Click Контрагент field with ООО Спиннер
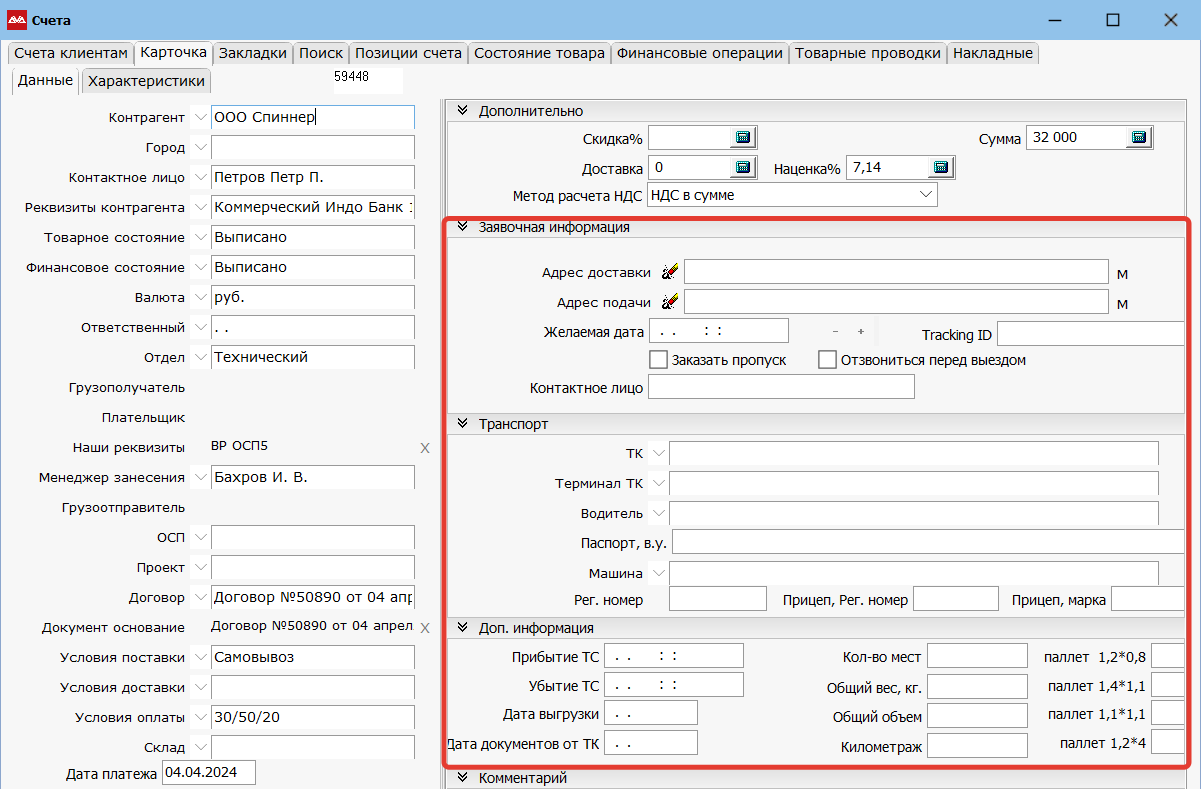 coord(313,118)
